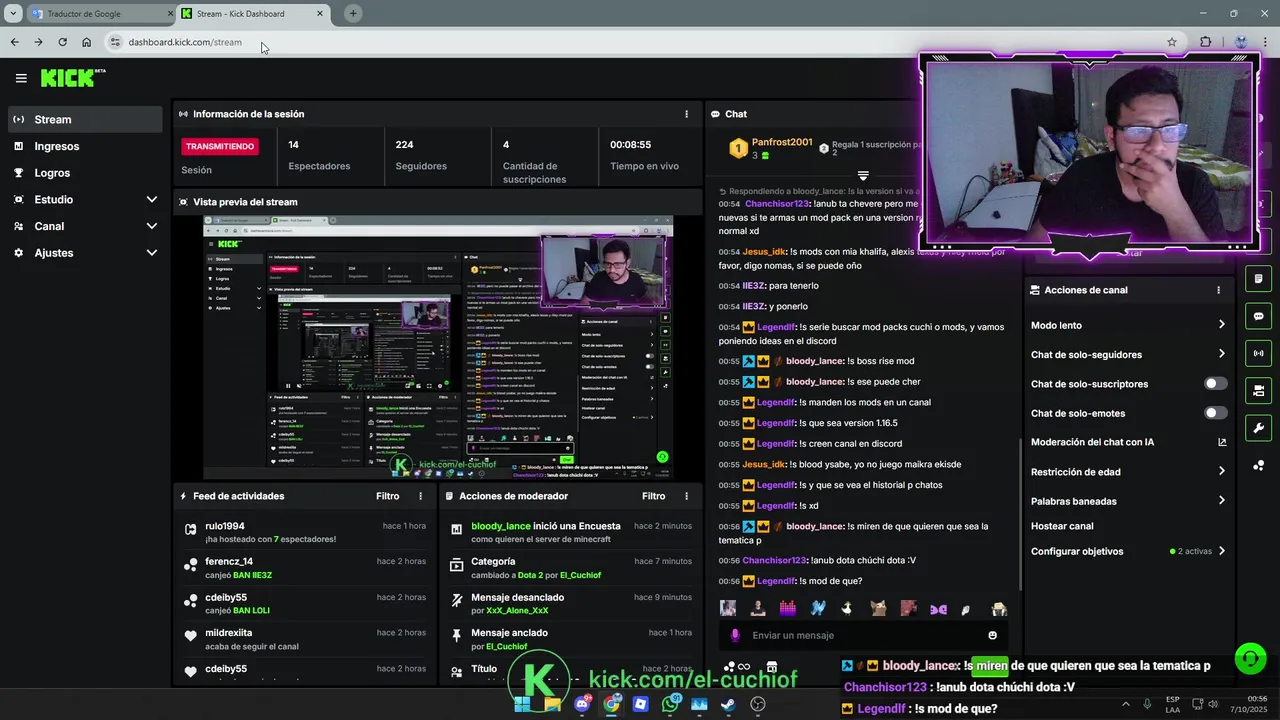Click mildrexiita follow heart icon
Viewport: 1280px width, 720px height.
click(x=190, y=636)
